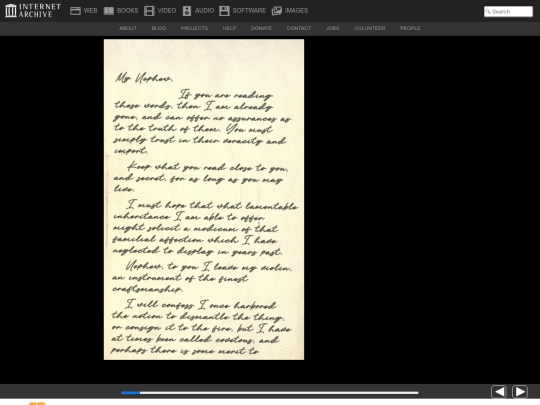Viewport: 540px width, 405px height.
Task: Open the Blog link
Action: pos(159,28)
